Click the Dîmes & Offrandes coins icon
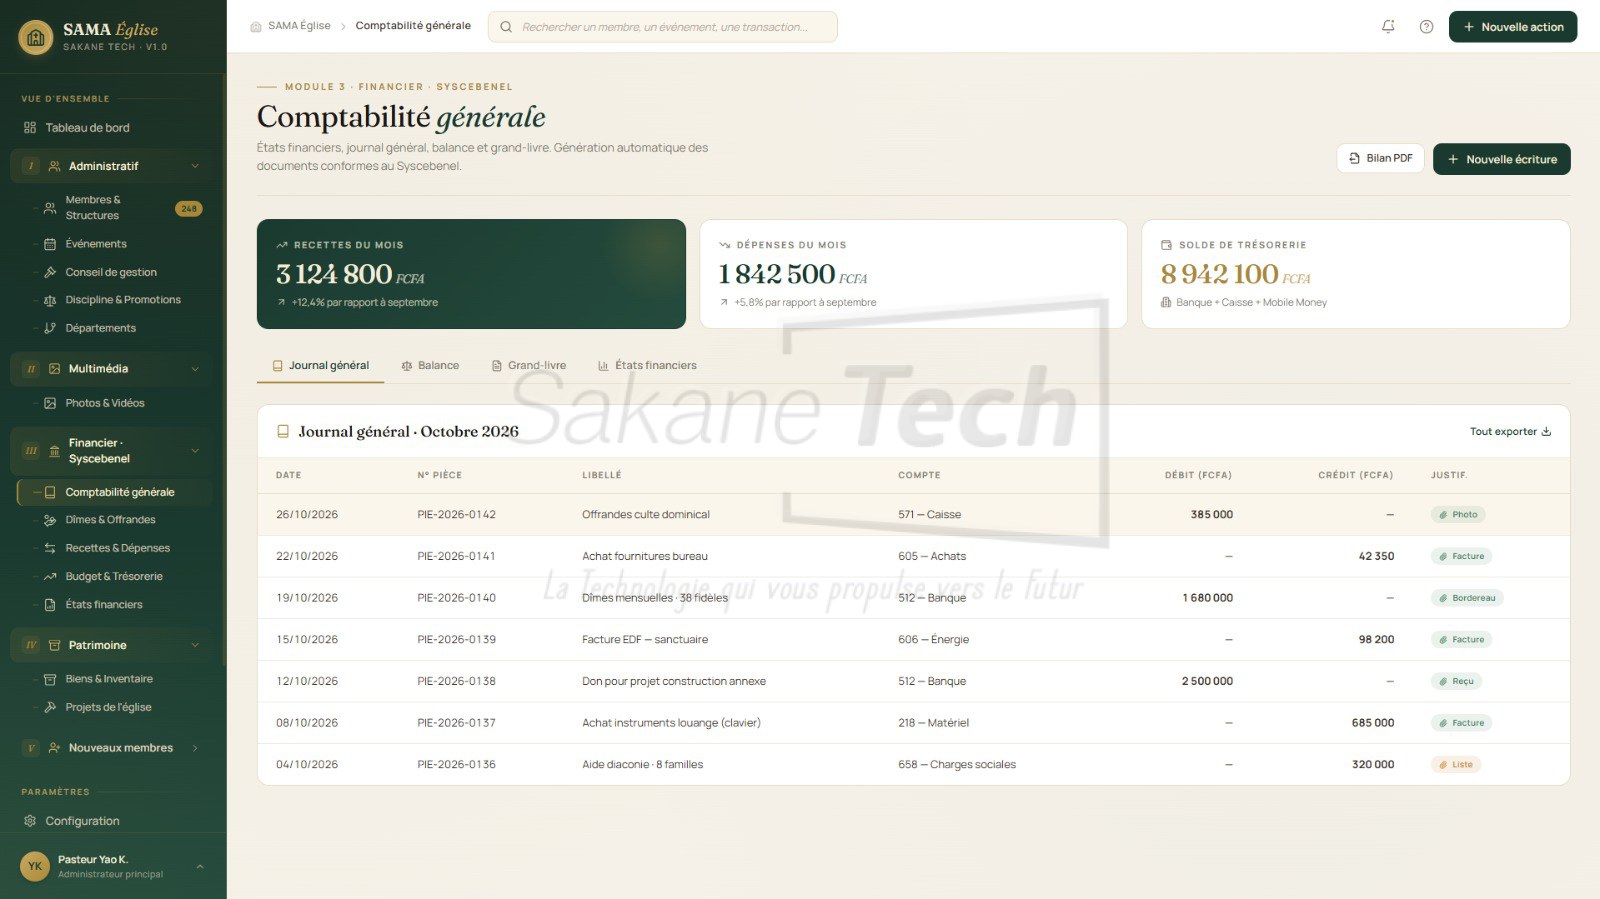1600x899 pixels. click(50, 520)
